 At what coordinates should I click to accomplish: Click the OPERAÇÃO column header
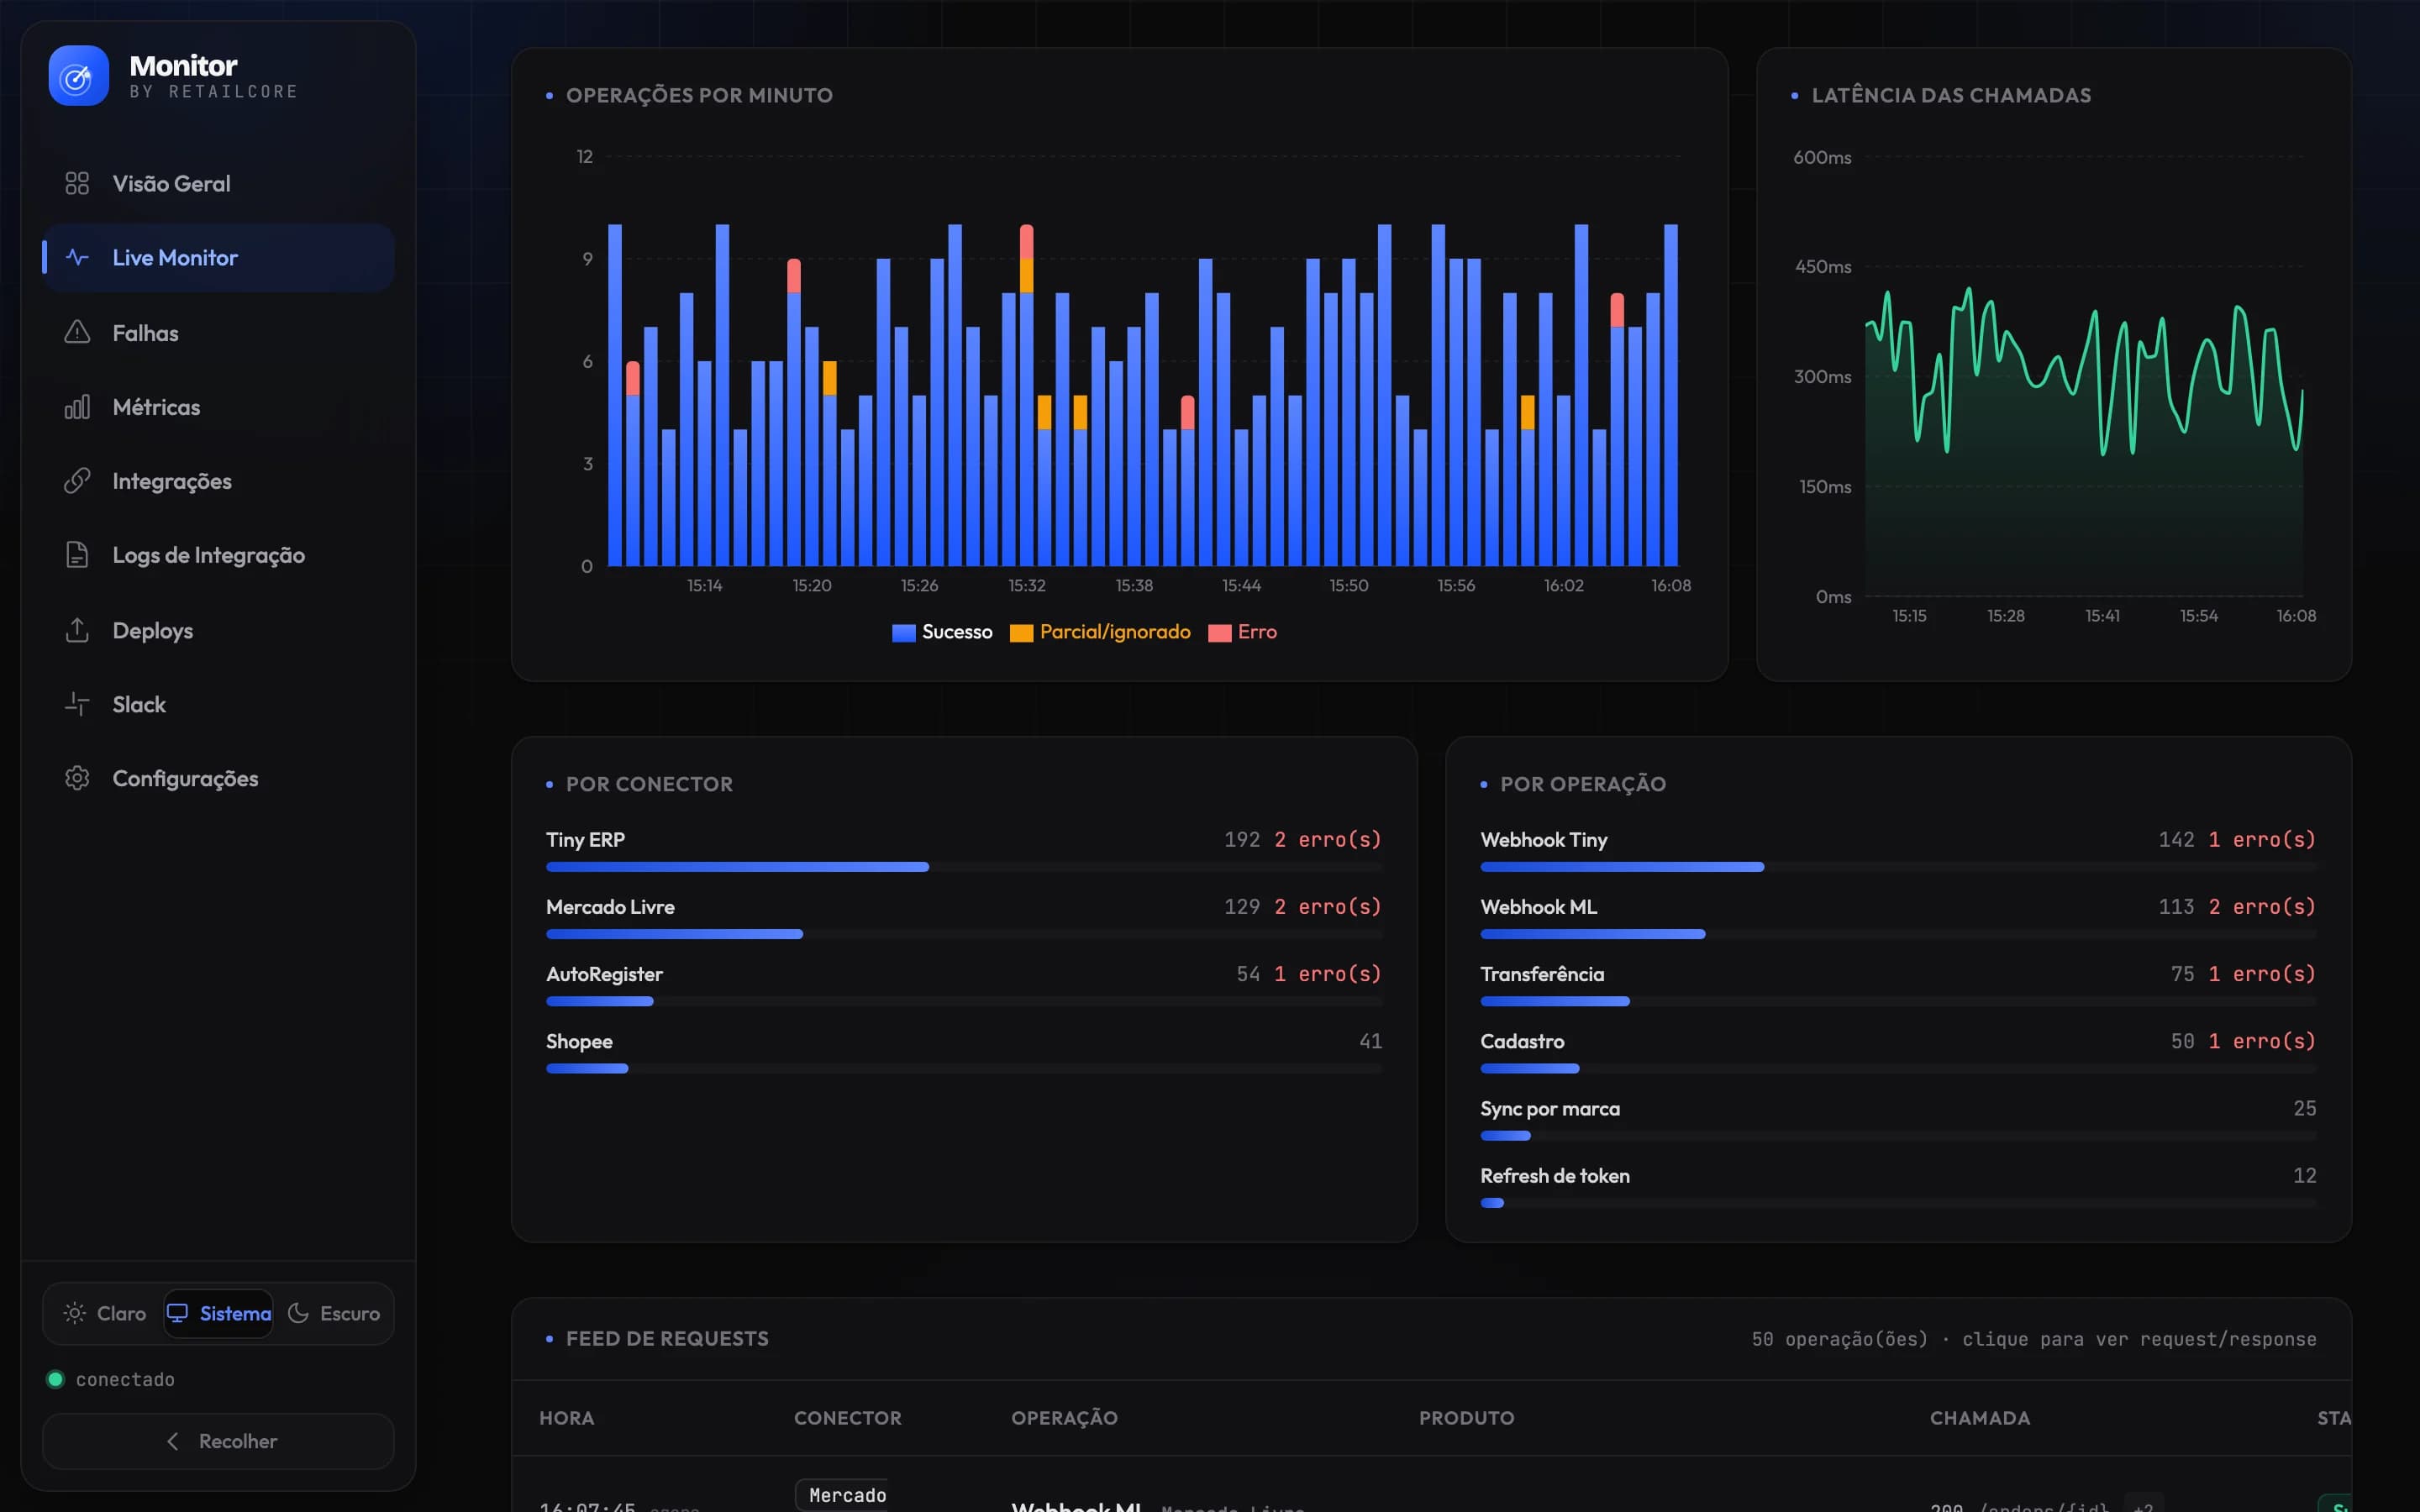click(1064, 1418)
